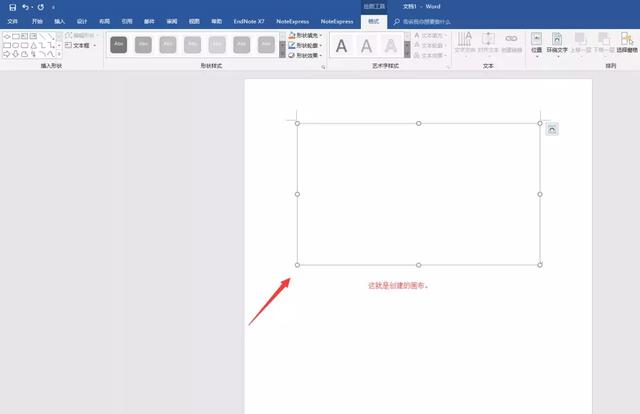Expand the Insert Shapes gallery More arrow
This screenshot has height=414, width=640.
point(59,54)
